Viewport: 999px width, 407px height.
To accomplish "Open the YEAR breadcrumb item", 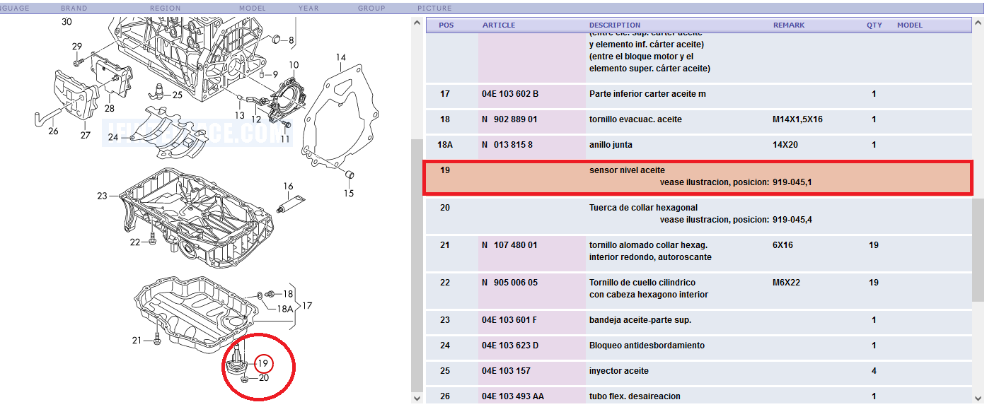I will tap(308, 8).
